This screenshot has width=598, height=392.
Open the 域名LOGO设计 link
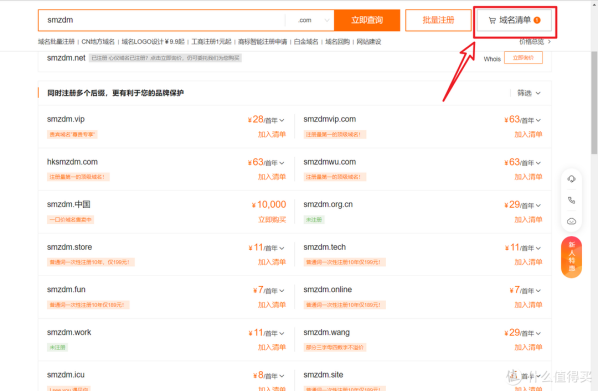point(153,42)
